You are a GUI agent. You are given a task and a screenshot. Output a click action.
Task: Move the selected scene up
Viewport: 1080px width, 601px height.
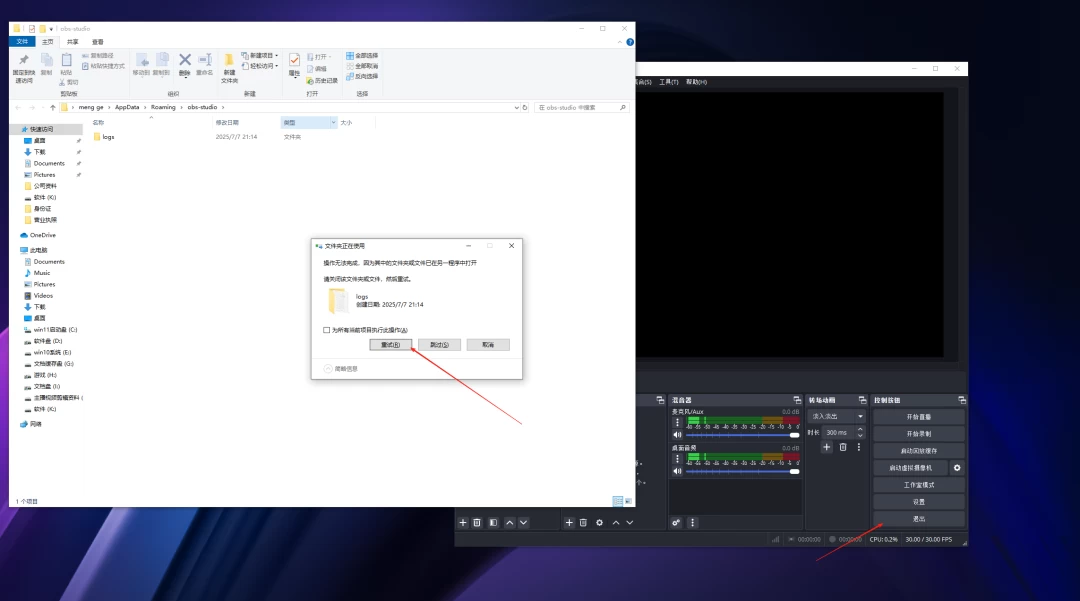tap(510, 523)
